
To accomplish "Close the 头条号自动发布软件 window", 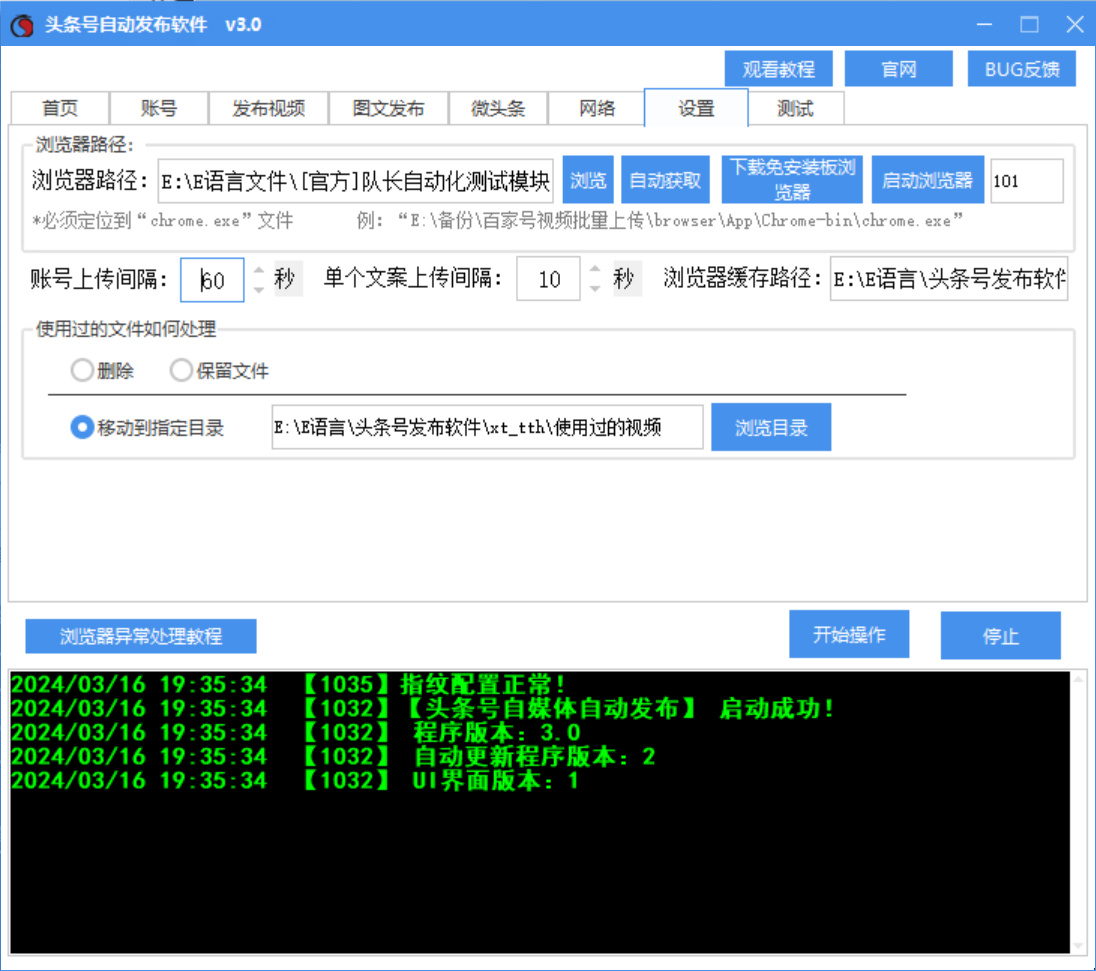I will point(1074,24).
